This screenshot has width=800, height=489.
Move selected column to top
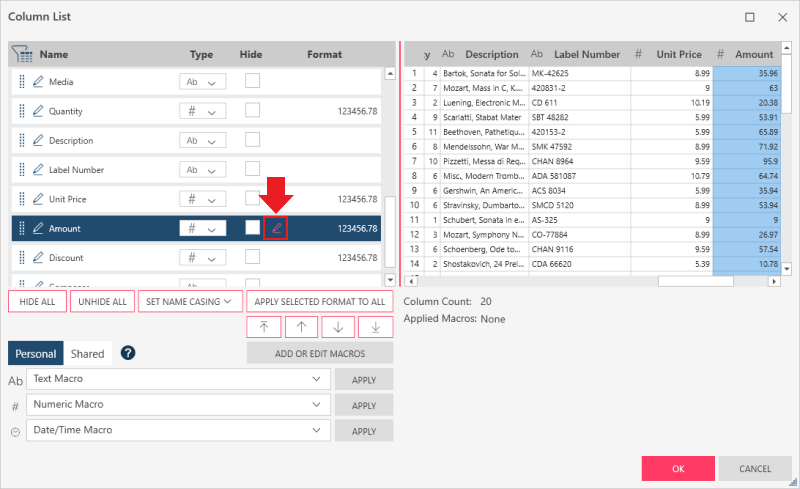(x=264, y=327)
